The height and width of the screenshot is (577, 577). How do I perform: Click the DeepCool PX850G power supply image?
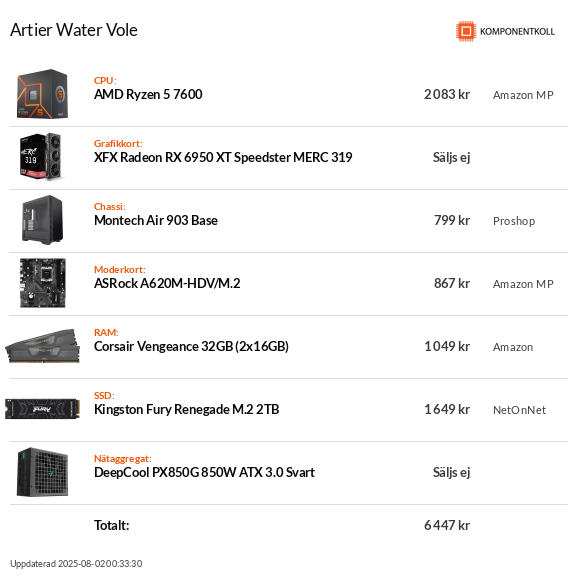(42, 472)
